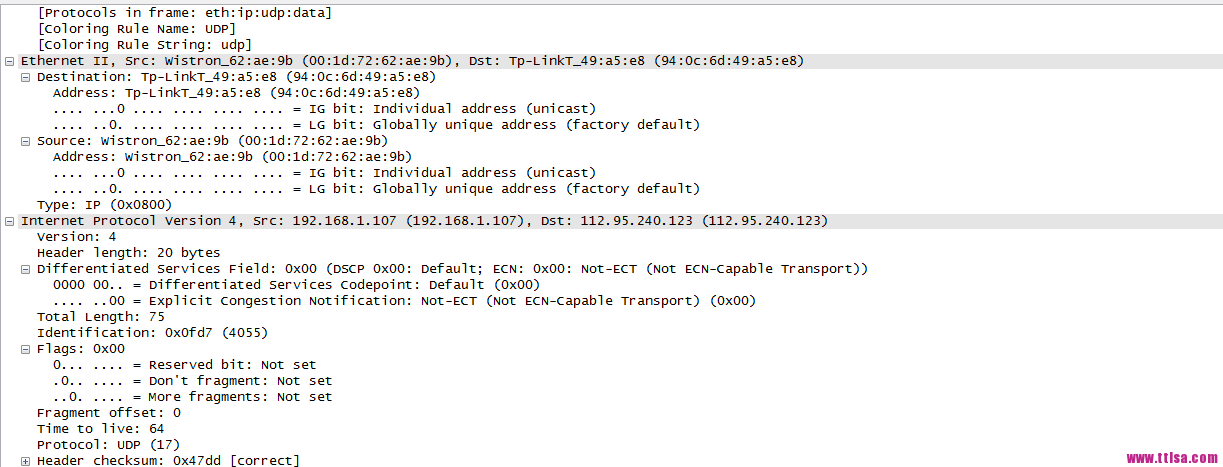
Task: Collapse the Flags 0x00 node
Action: point(26,349)
